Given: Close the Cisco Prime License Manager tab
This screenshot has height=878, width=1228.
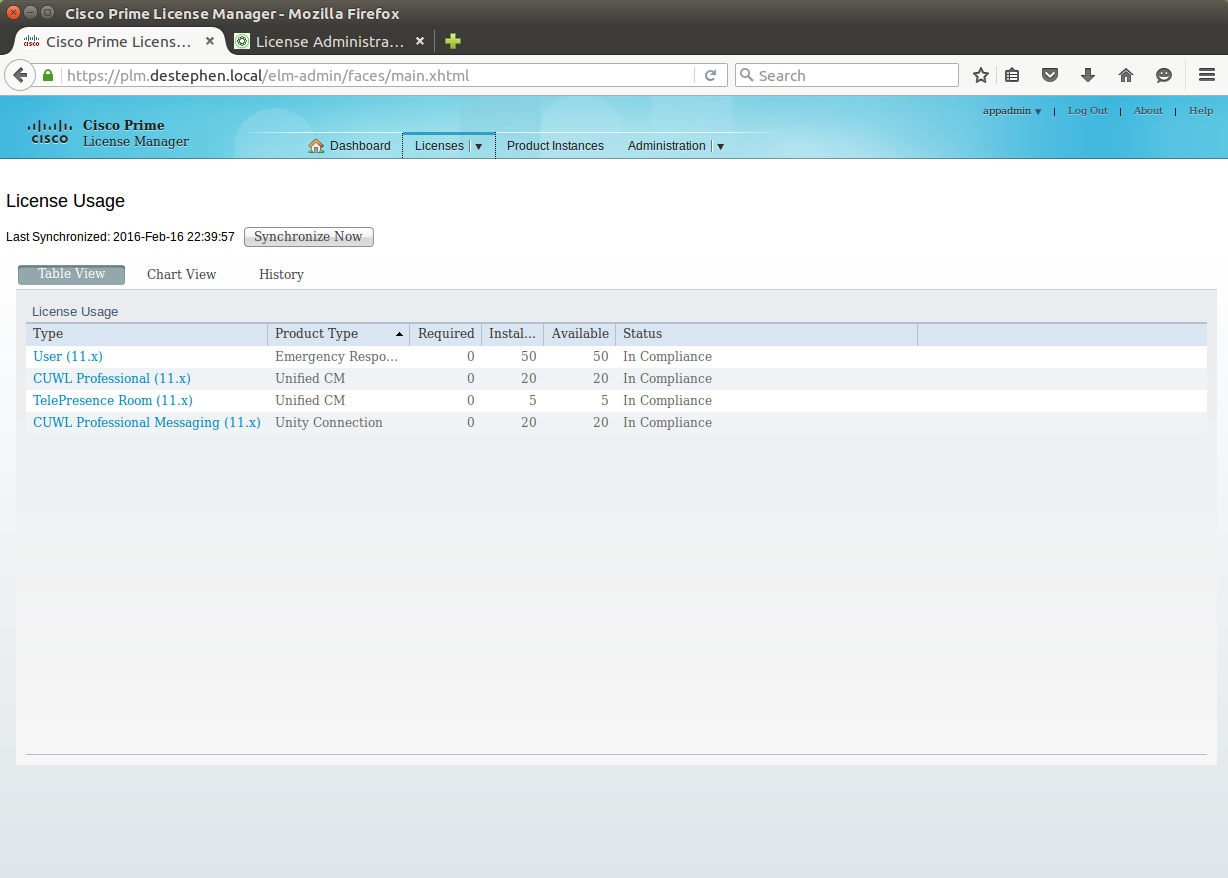Looking at the screenshot, I should coord(210,41).
